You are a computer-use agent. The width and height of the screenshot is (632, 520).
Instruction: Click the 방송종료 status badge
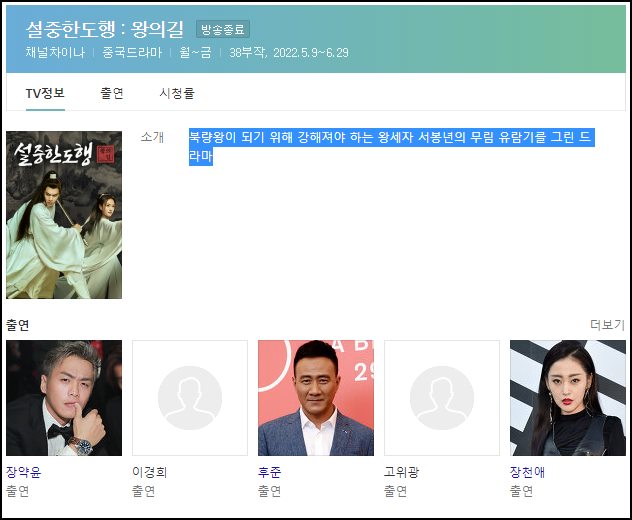coord(223,29)
